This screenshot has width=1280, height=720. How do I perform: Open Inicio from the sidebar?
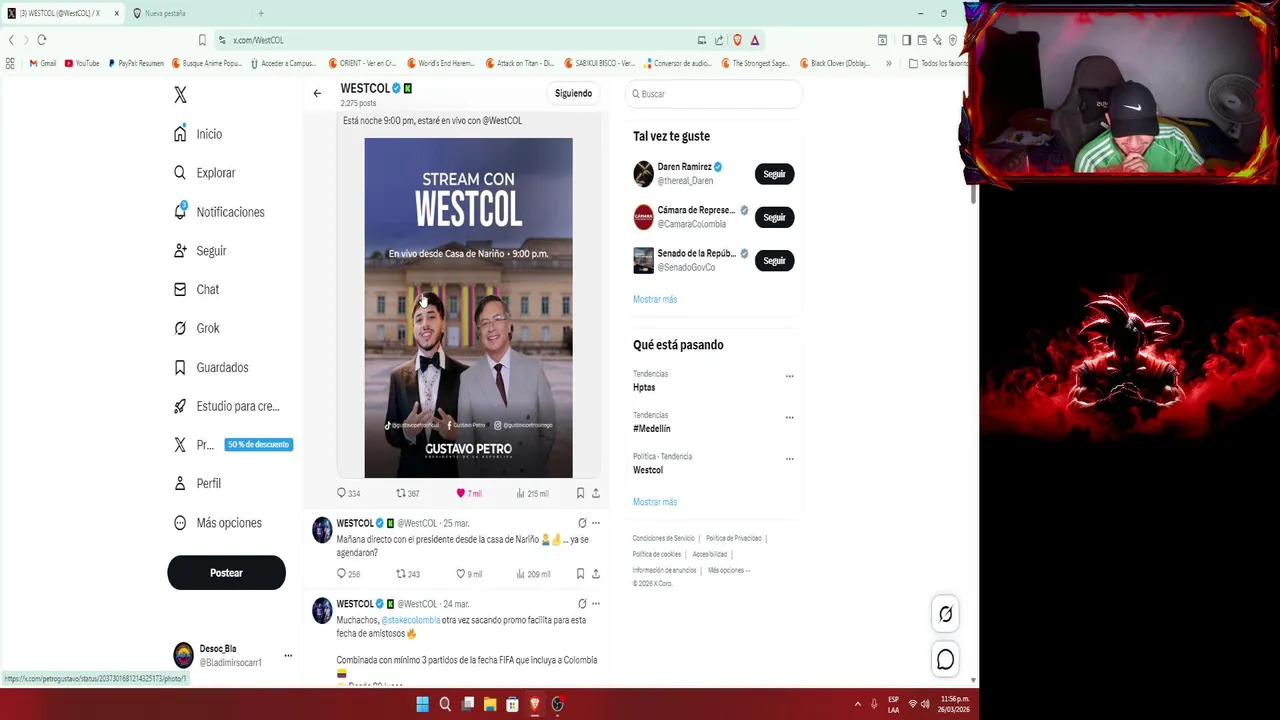(198, 134)
